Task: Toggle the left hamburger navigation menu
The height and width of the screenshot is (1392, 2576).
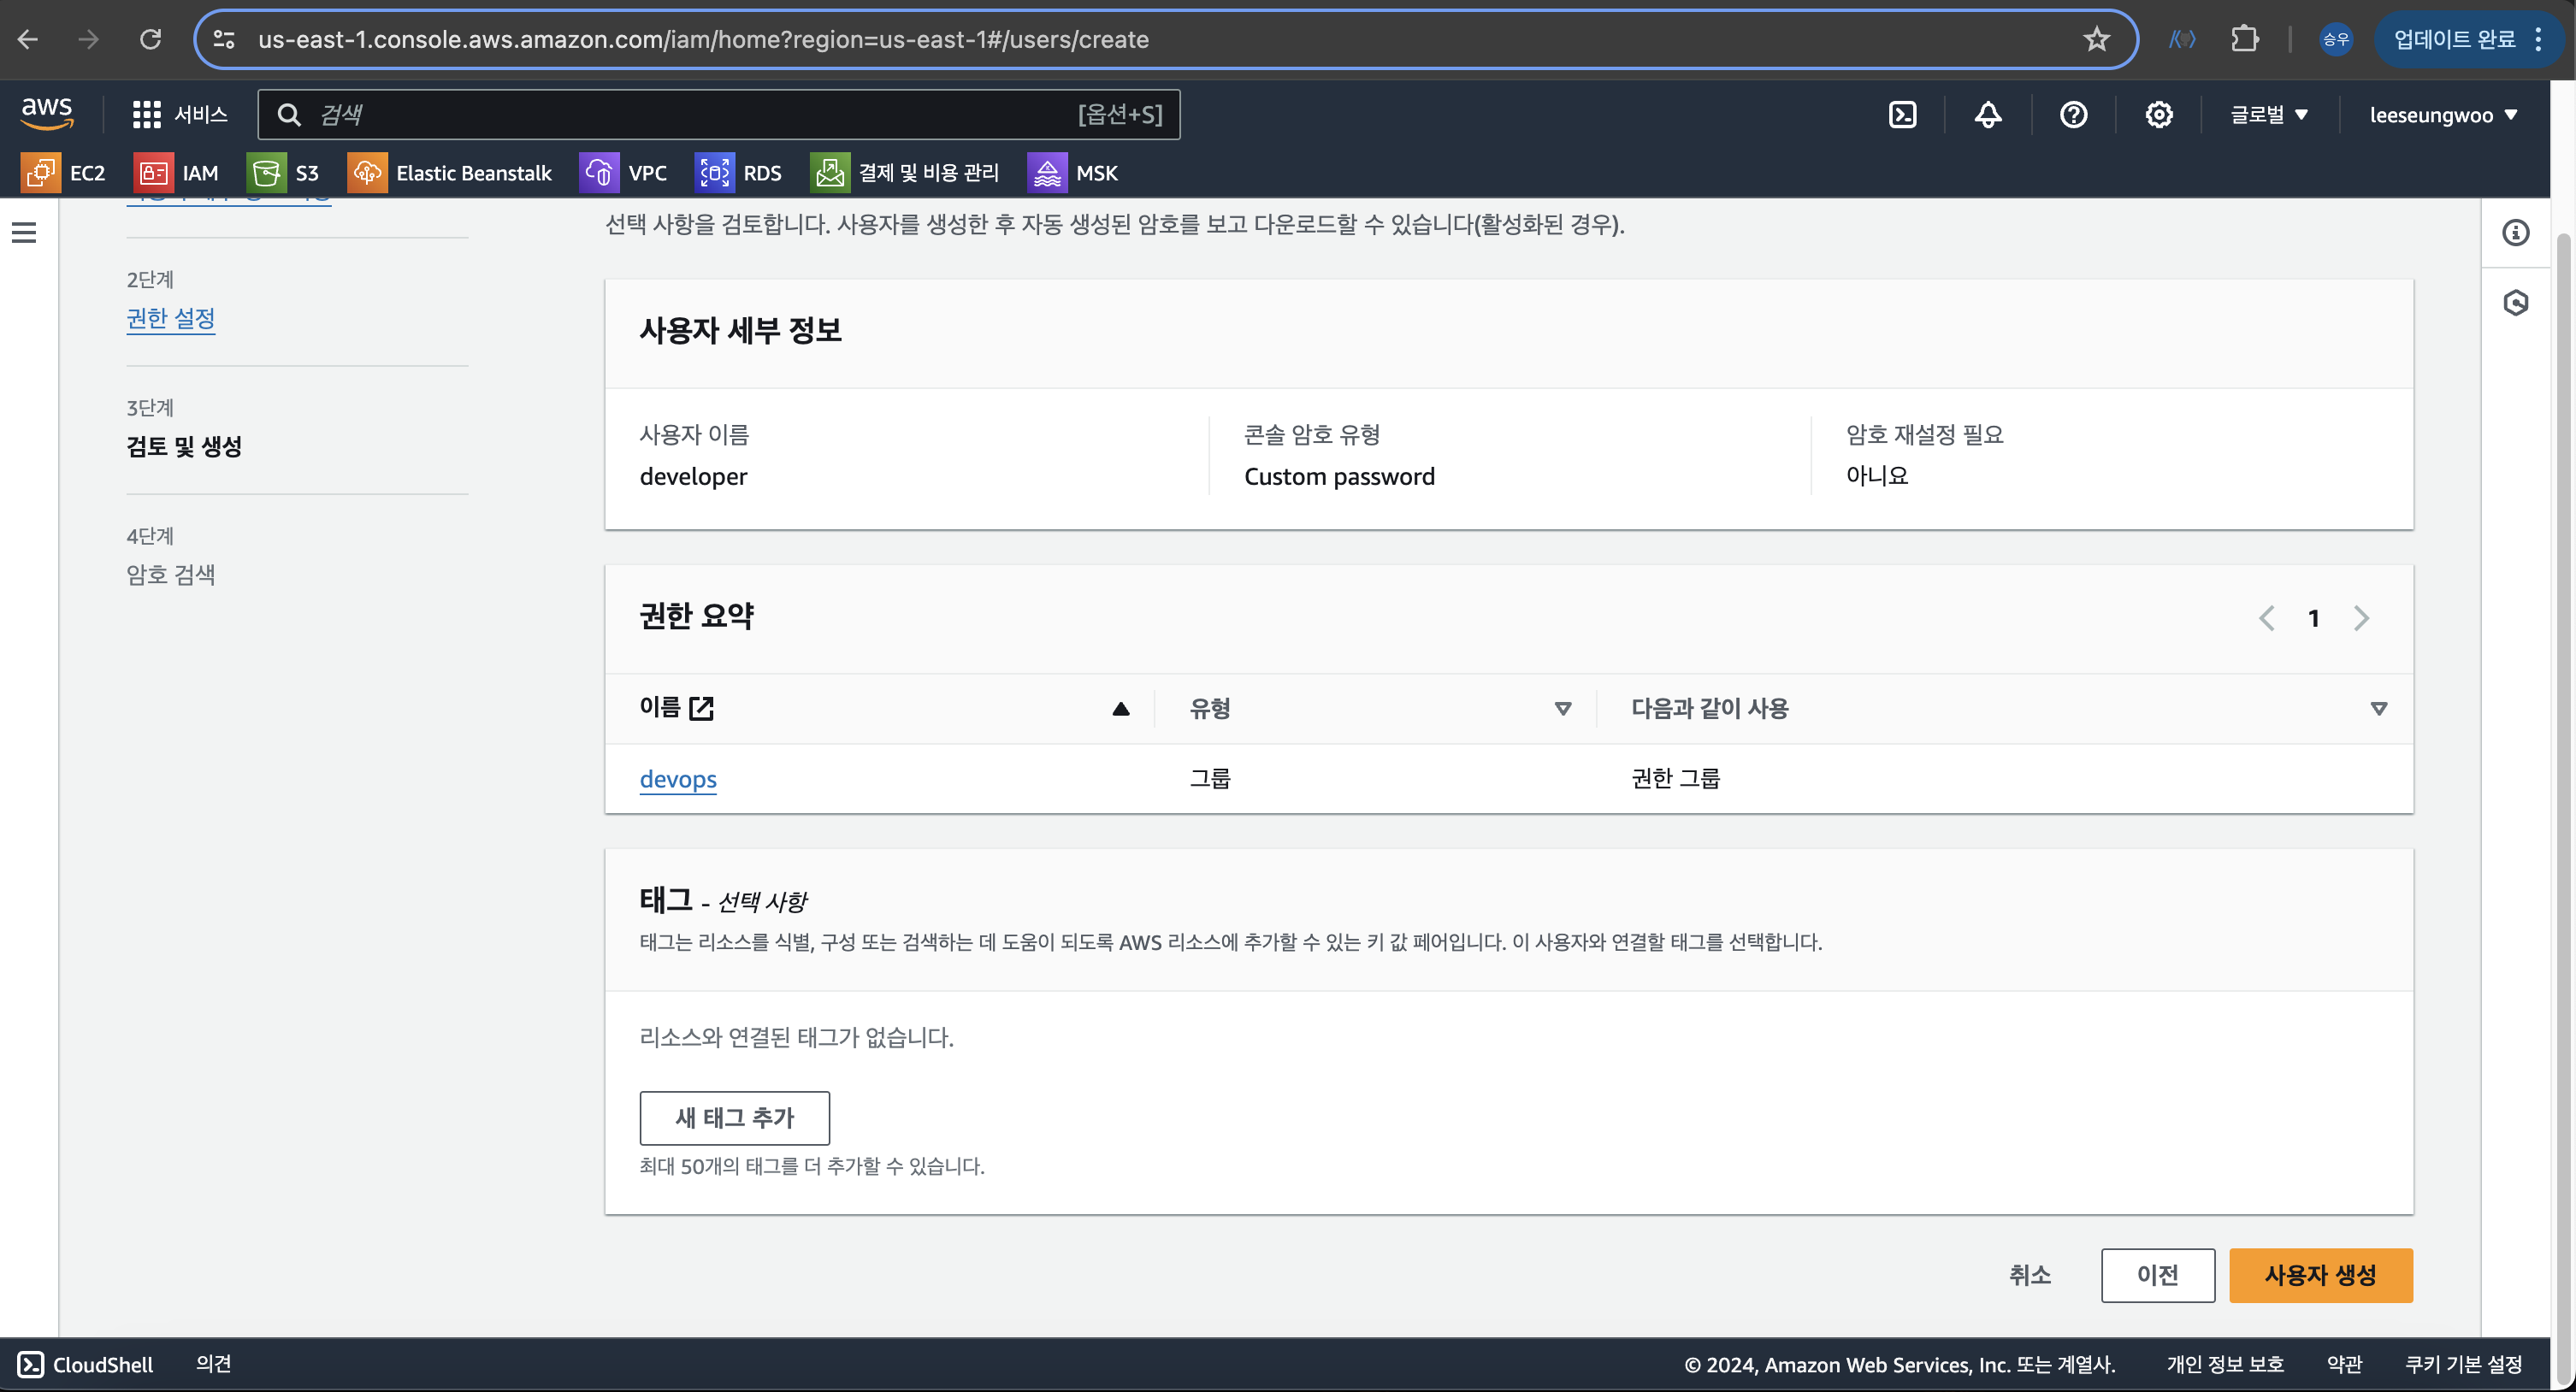Action: pyautogui.click(x=24, y=233)
